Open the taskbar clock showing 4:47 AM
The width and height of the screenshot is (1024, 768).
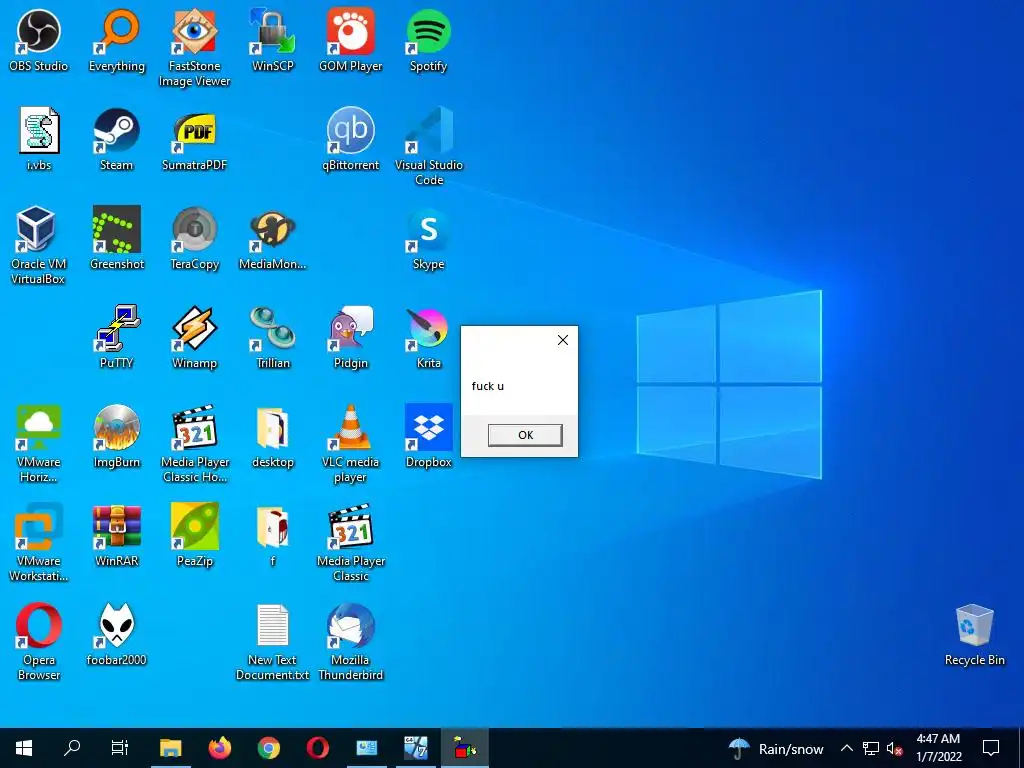[x=938, y=748]
